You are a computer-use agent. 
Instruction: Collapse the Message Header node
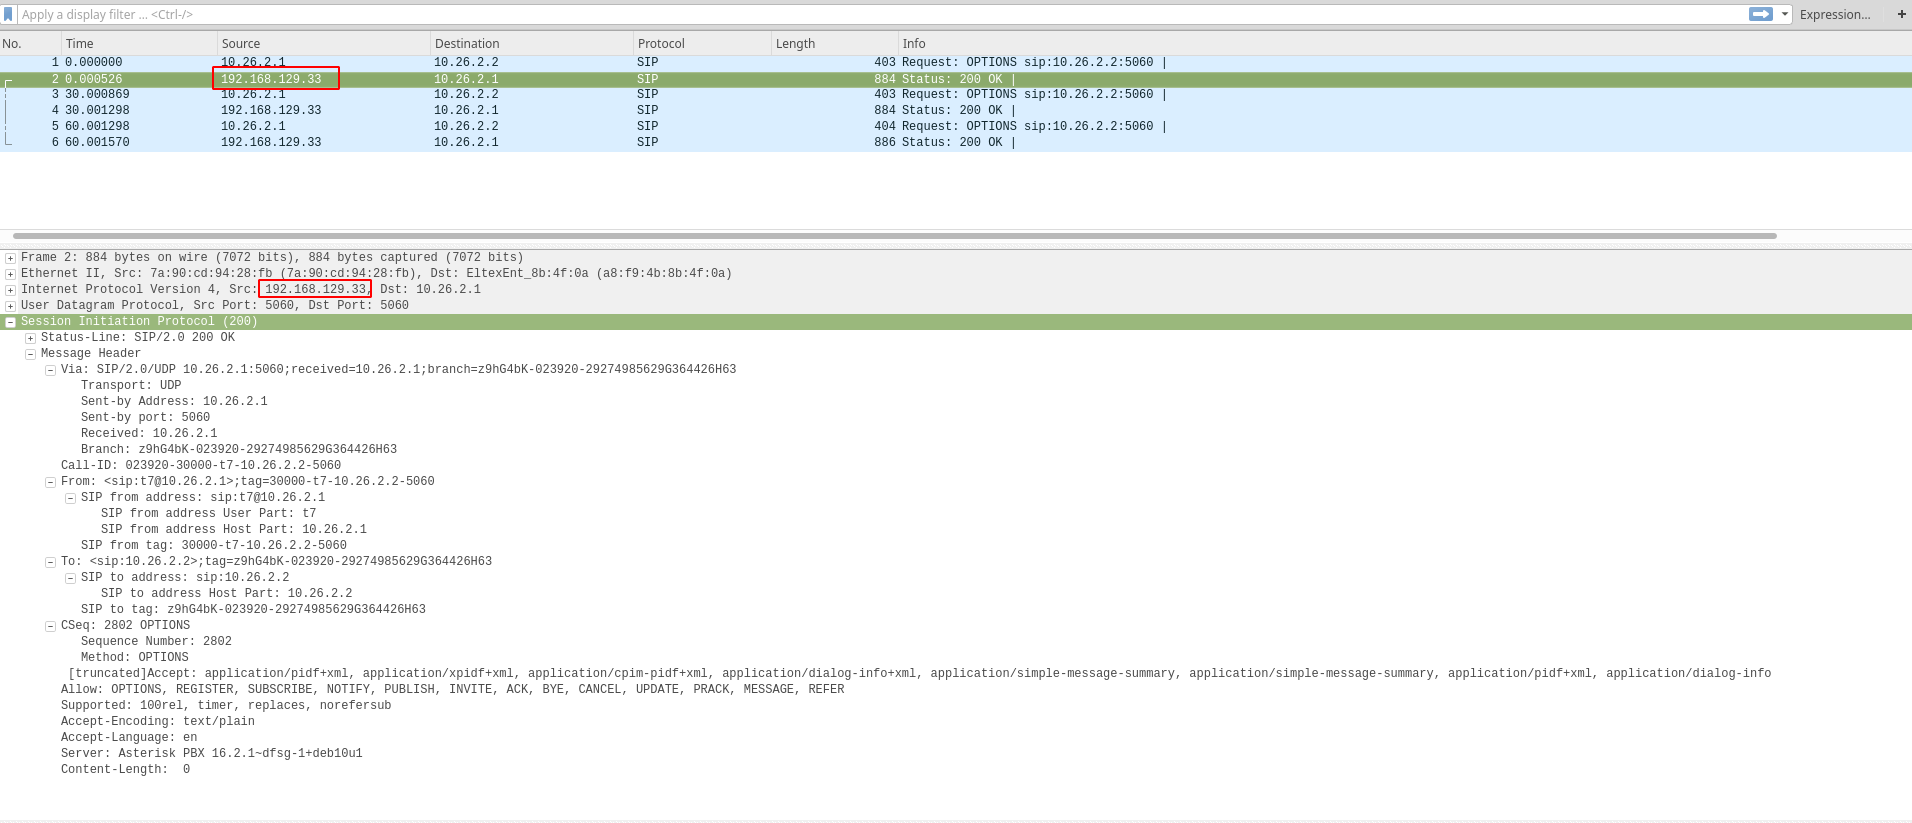point(30,354)
